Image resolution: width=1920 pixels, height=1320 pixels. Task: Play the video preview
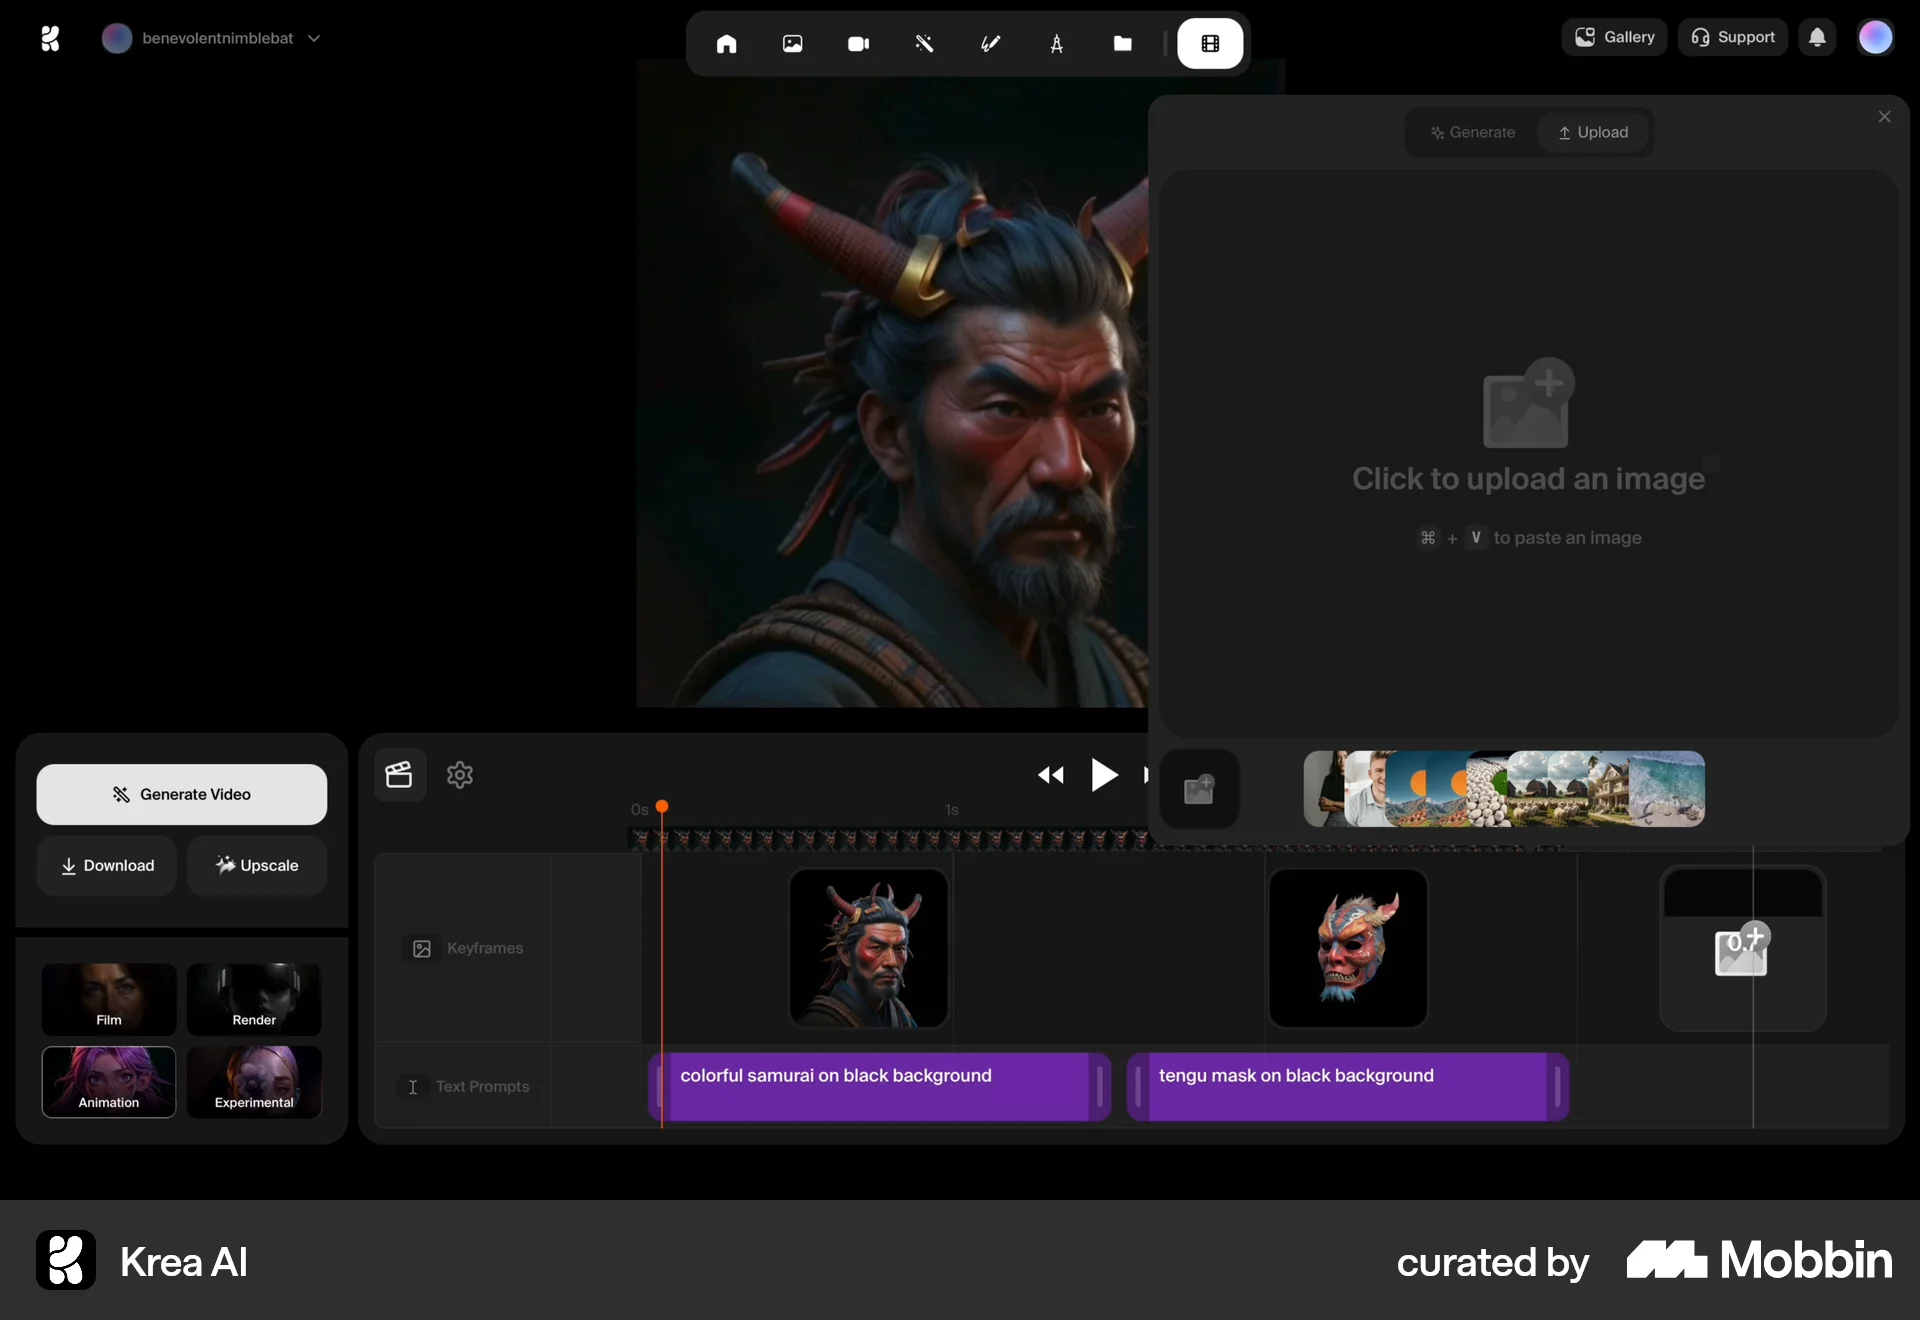[1104, 775]
